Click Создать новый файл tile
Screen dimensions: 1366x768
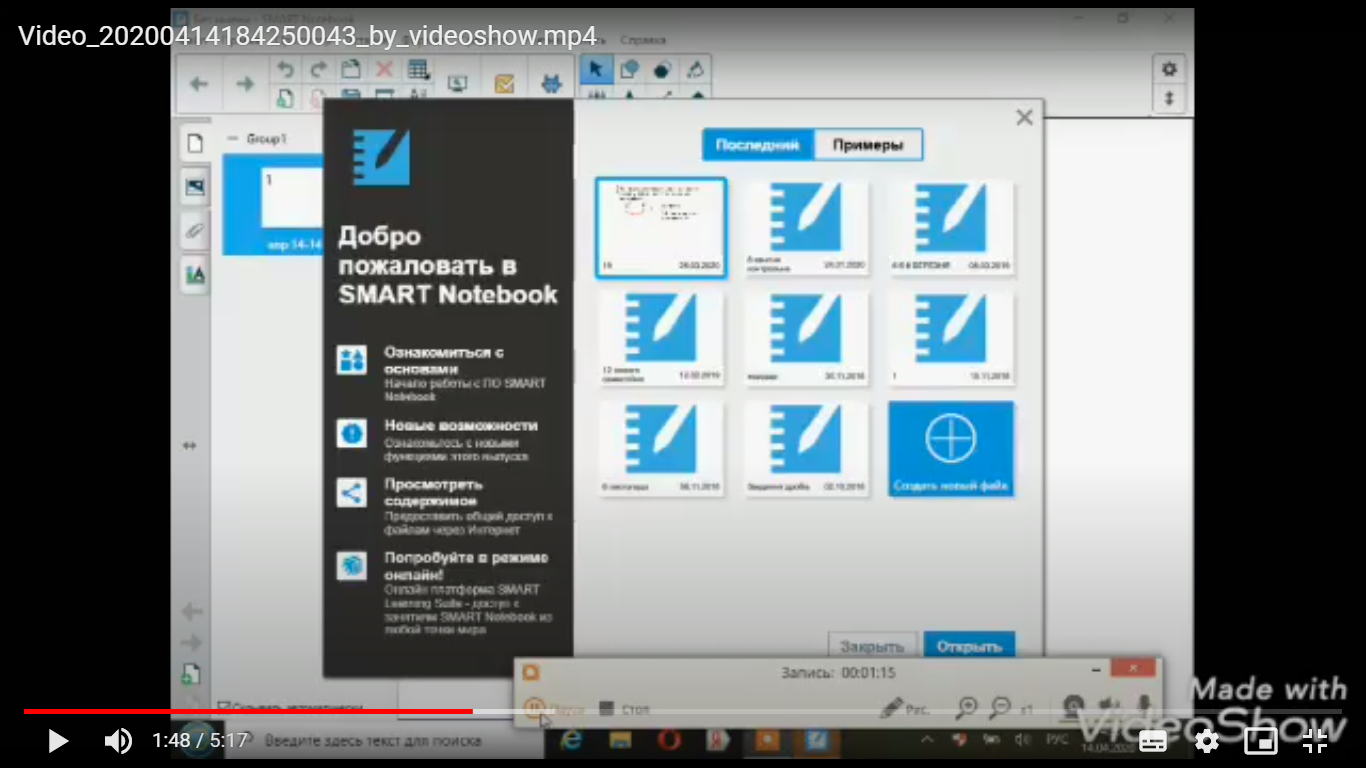pyautogui.click(x=951, y=449)
